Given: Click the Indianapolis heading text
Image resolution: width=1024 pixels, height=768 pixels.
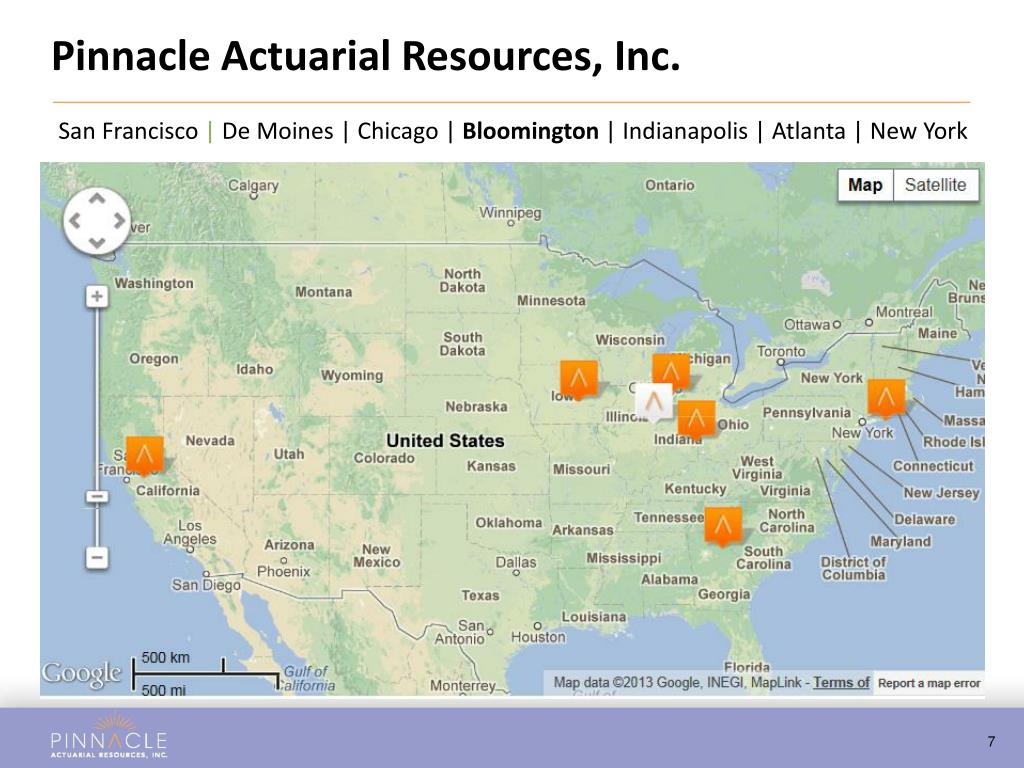Looking at the screenshot, I should pyautogui.click(x=685, y=131).
